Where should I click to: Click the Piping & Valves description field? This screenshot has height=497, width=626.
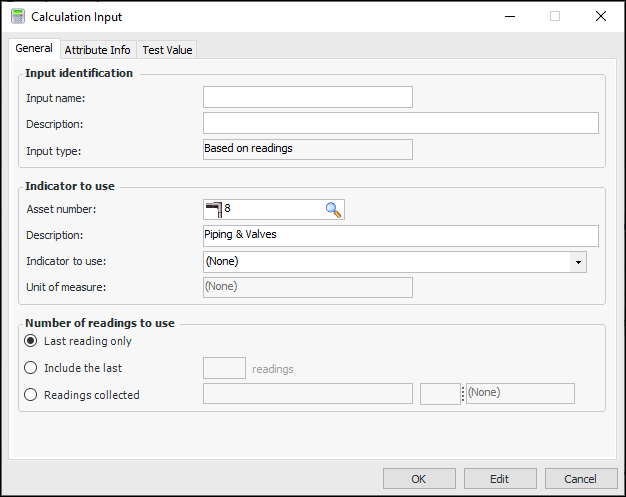(400, 236)
